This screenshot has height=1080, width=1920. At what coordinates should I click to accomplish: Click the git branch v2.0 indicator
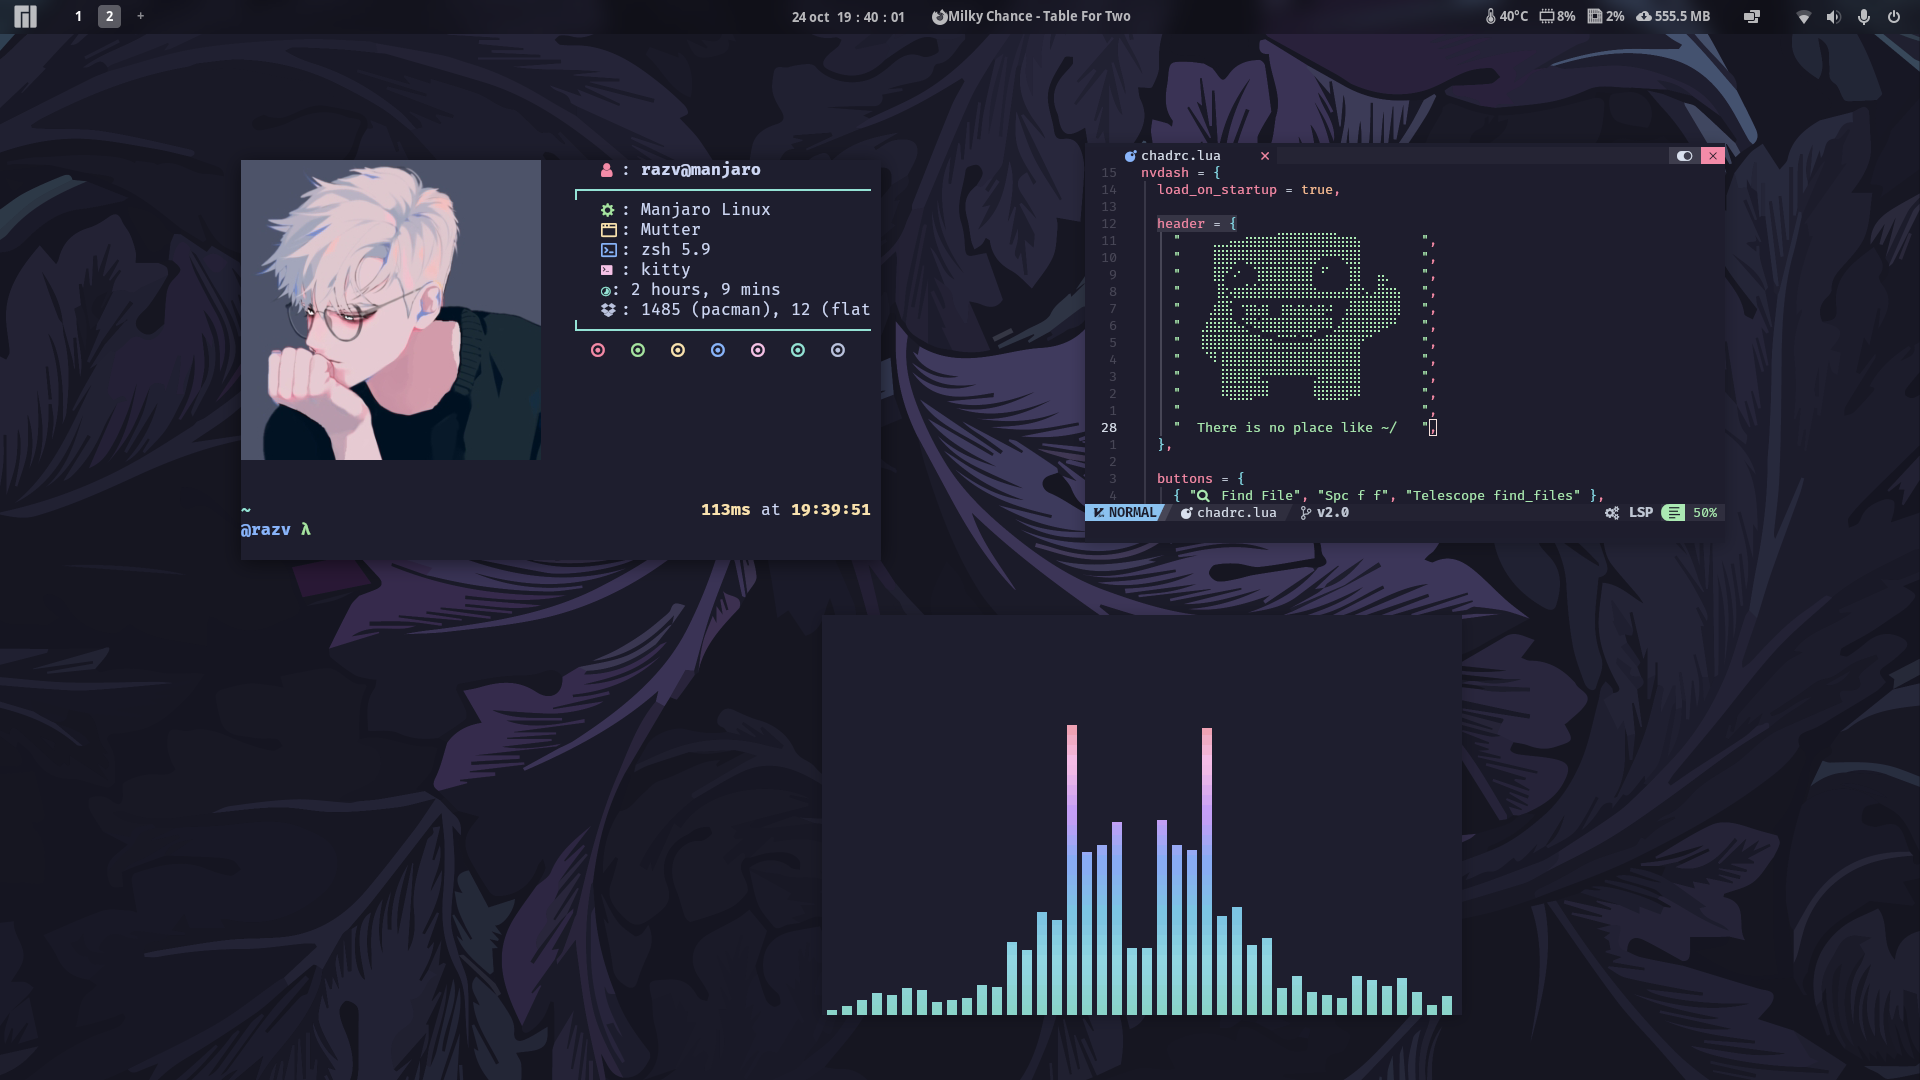(x=1324, y=512)
